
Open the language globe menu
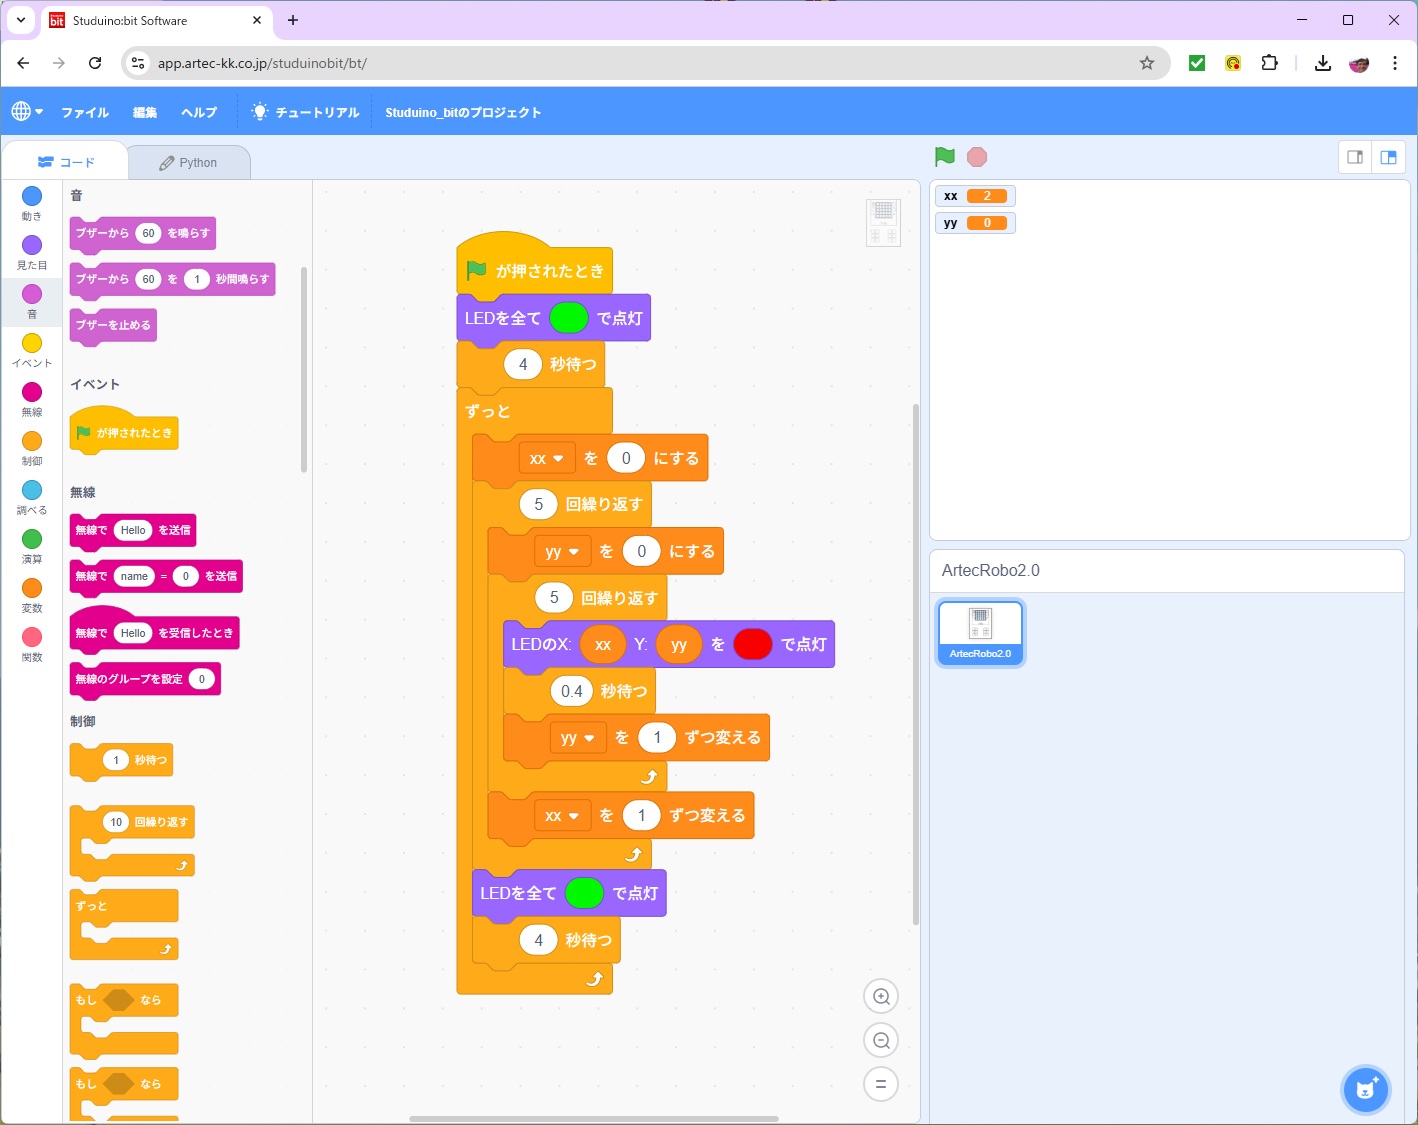point(26,112)
